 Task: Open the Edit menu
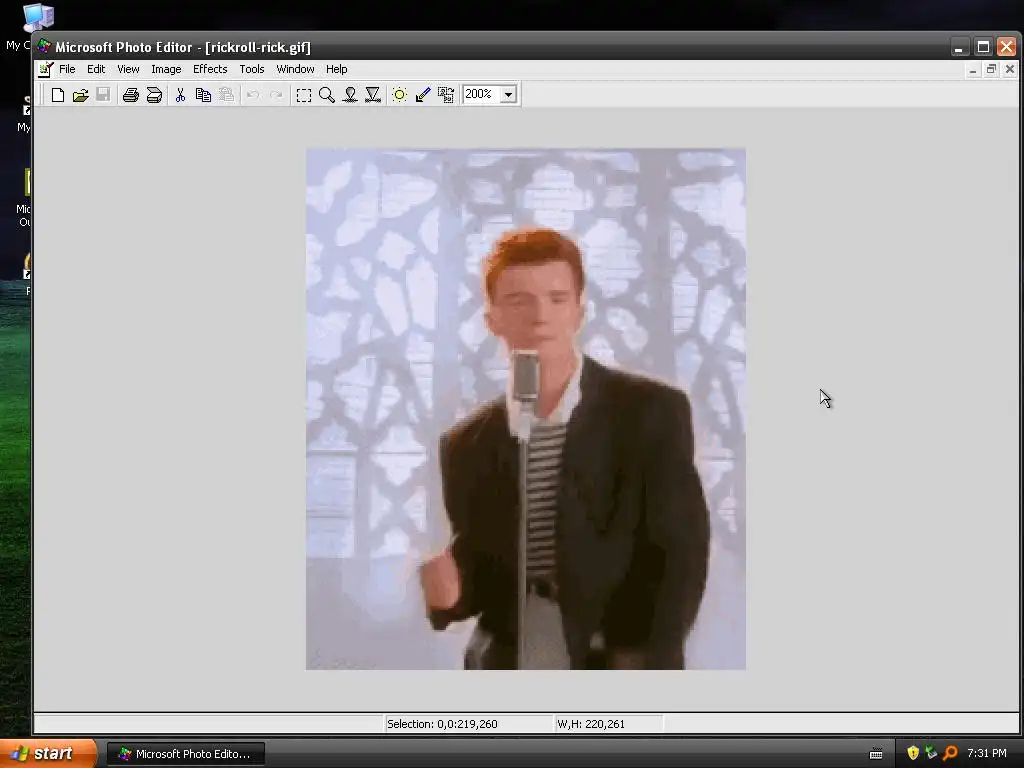click(96, 69)
